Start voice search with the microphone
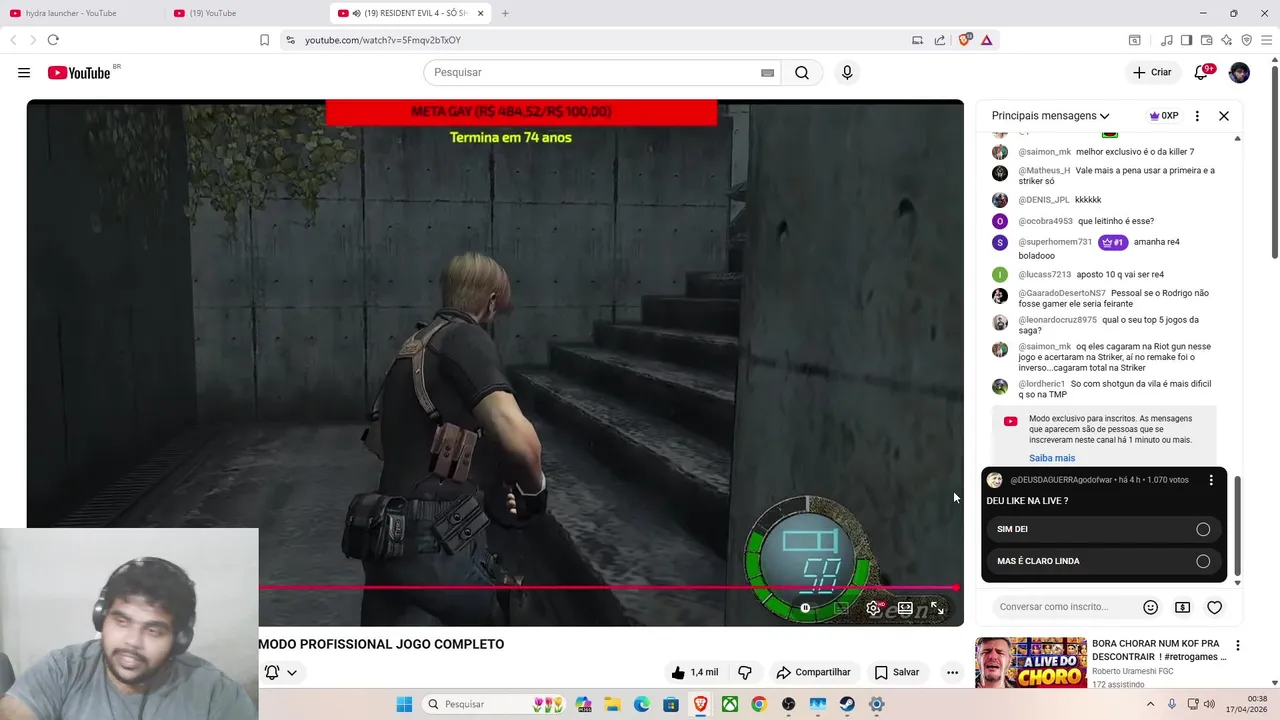 point(847,72)
